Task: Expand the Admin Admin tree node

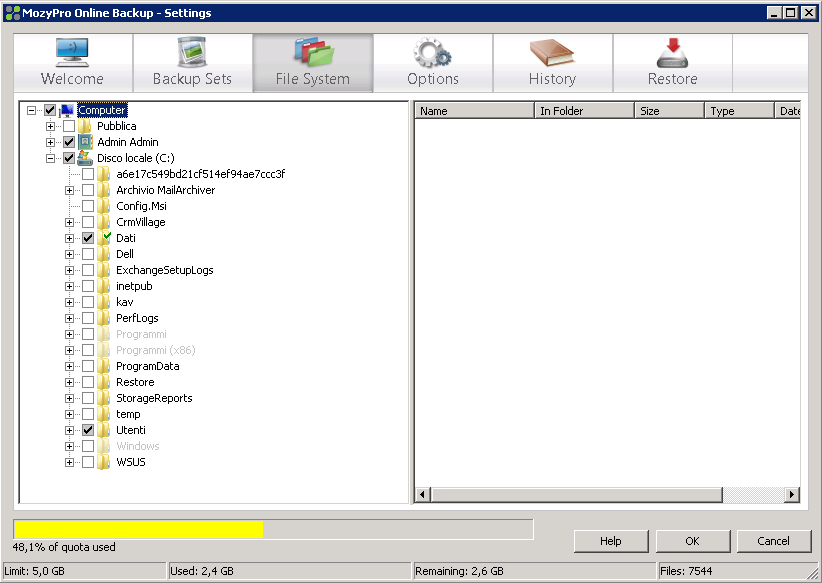Action: point(50,142)
